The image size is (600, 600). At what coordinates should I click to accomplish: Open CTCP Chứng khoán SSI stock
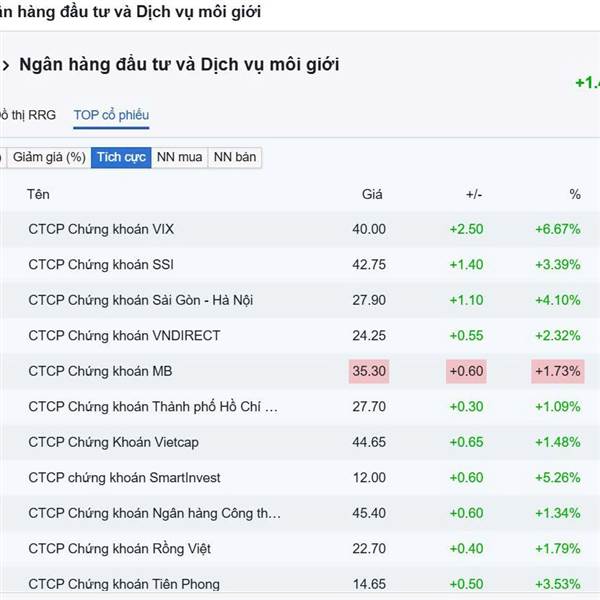pos(100,264)
